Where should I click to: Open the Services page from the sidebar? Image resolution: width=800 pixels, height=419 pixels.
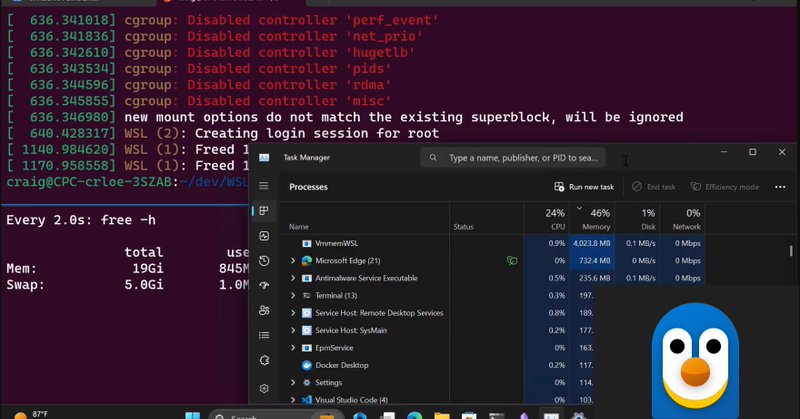click(x=264, y=360)
